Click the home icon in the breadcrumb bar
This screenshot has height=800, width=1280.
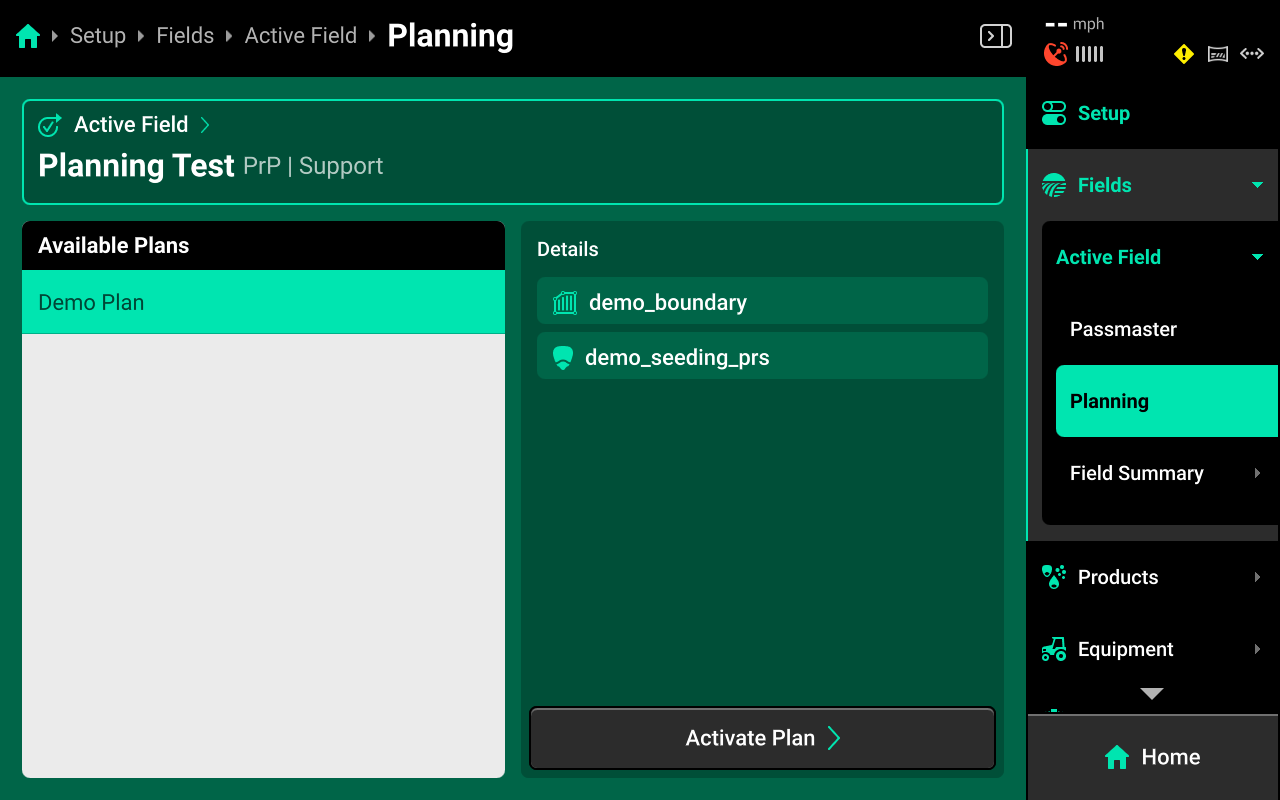pyautogui.click(x=28, y=35)
